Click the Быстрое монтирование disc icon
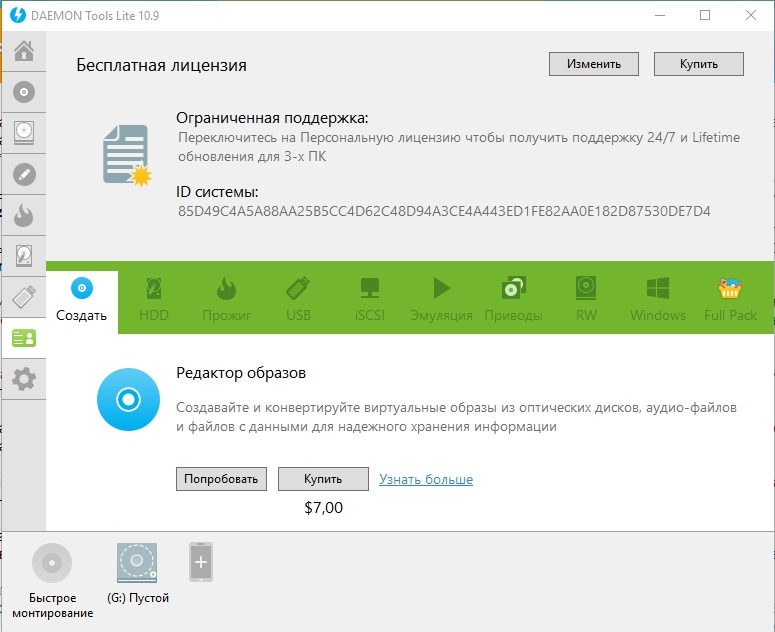This screenshot has height=632, width=775. [52, 563]
